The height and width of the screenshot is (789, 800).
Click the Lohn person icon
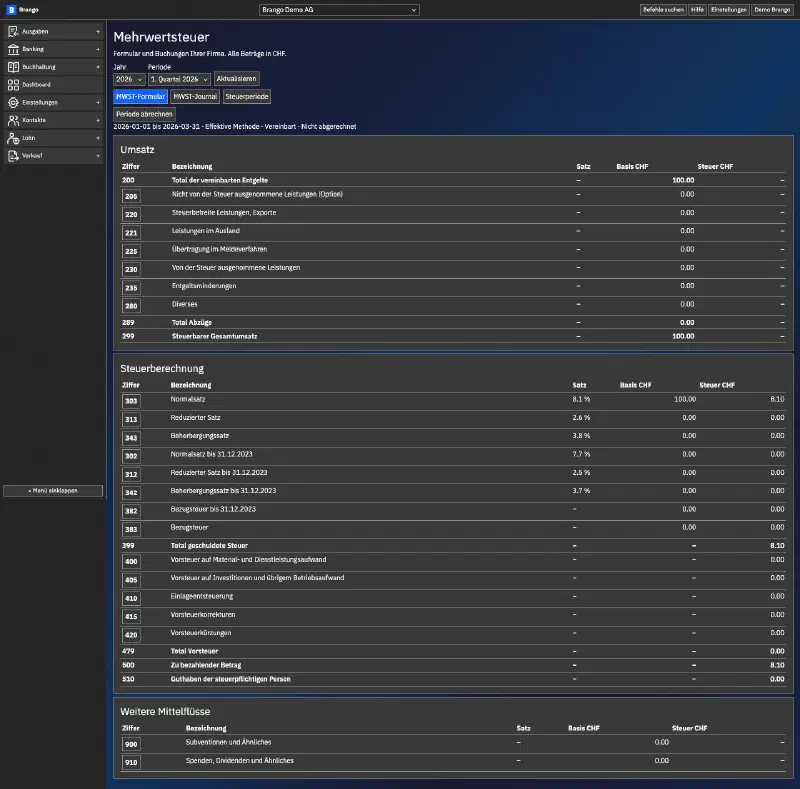click(x=13, y=138)
